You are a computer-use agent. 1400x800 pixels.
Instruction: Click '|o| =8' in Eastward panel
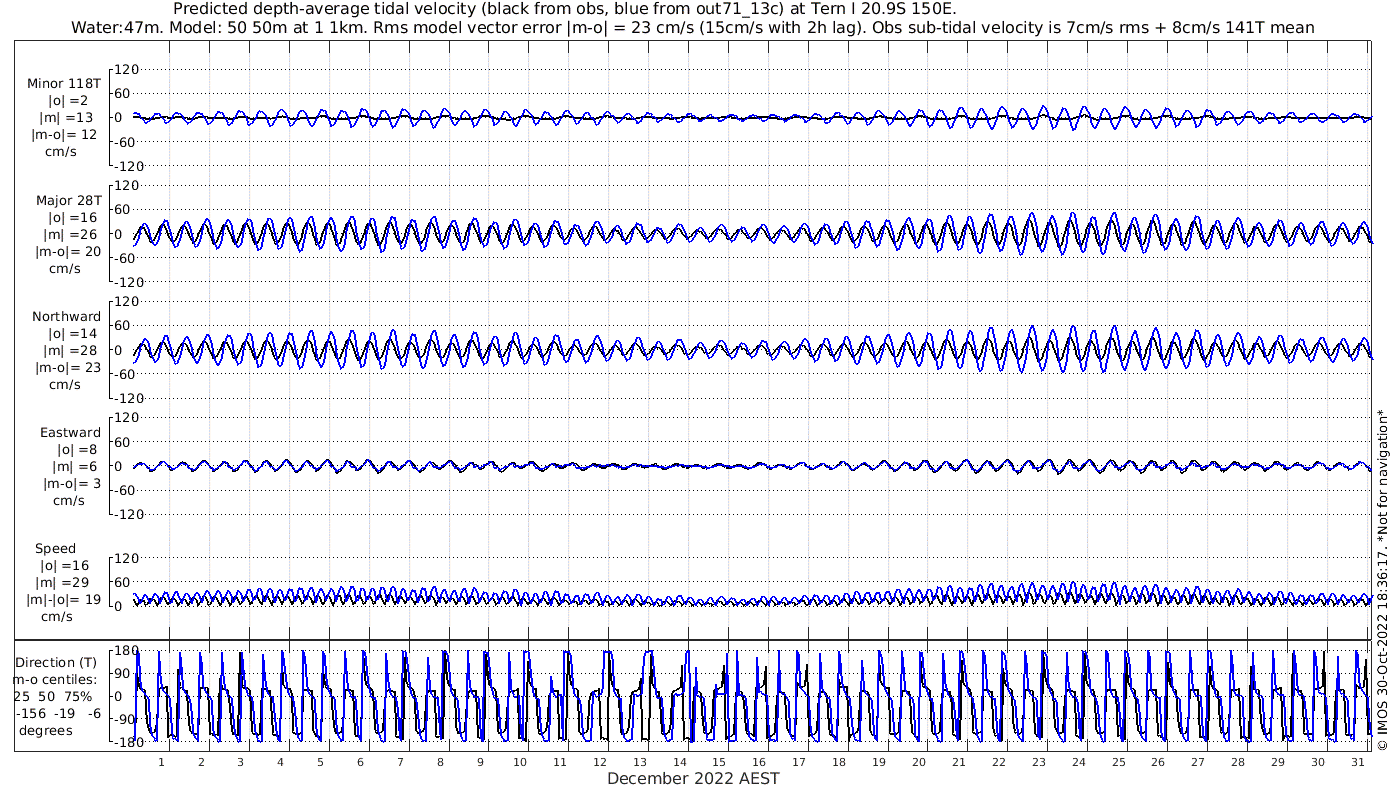coord(75,450)
